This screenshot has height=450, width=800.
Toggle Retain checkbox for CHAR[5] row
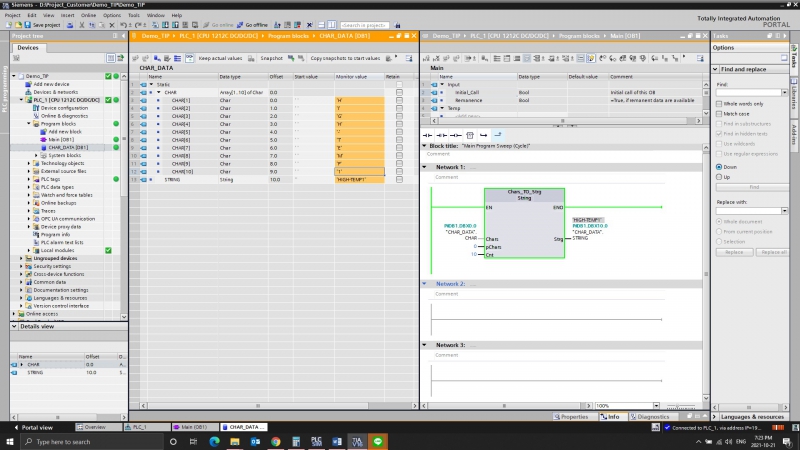(399, 132)
